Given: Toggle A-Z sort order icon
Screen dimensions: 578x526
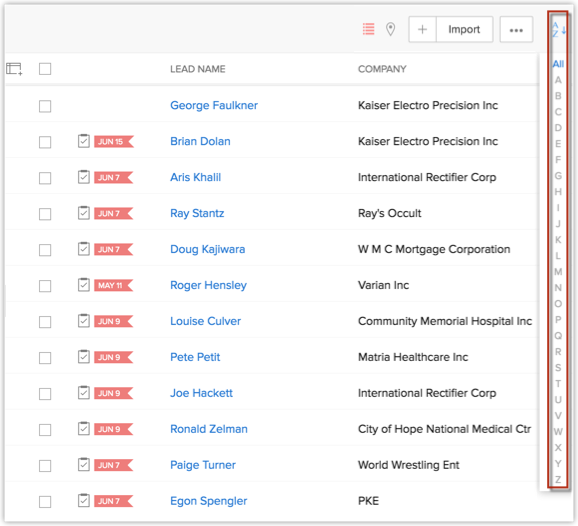Looking at the screenshot, I should pos(559,29).
